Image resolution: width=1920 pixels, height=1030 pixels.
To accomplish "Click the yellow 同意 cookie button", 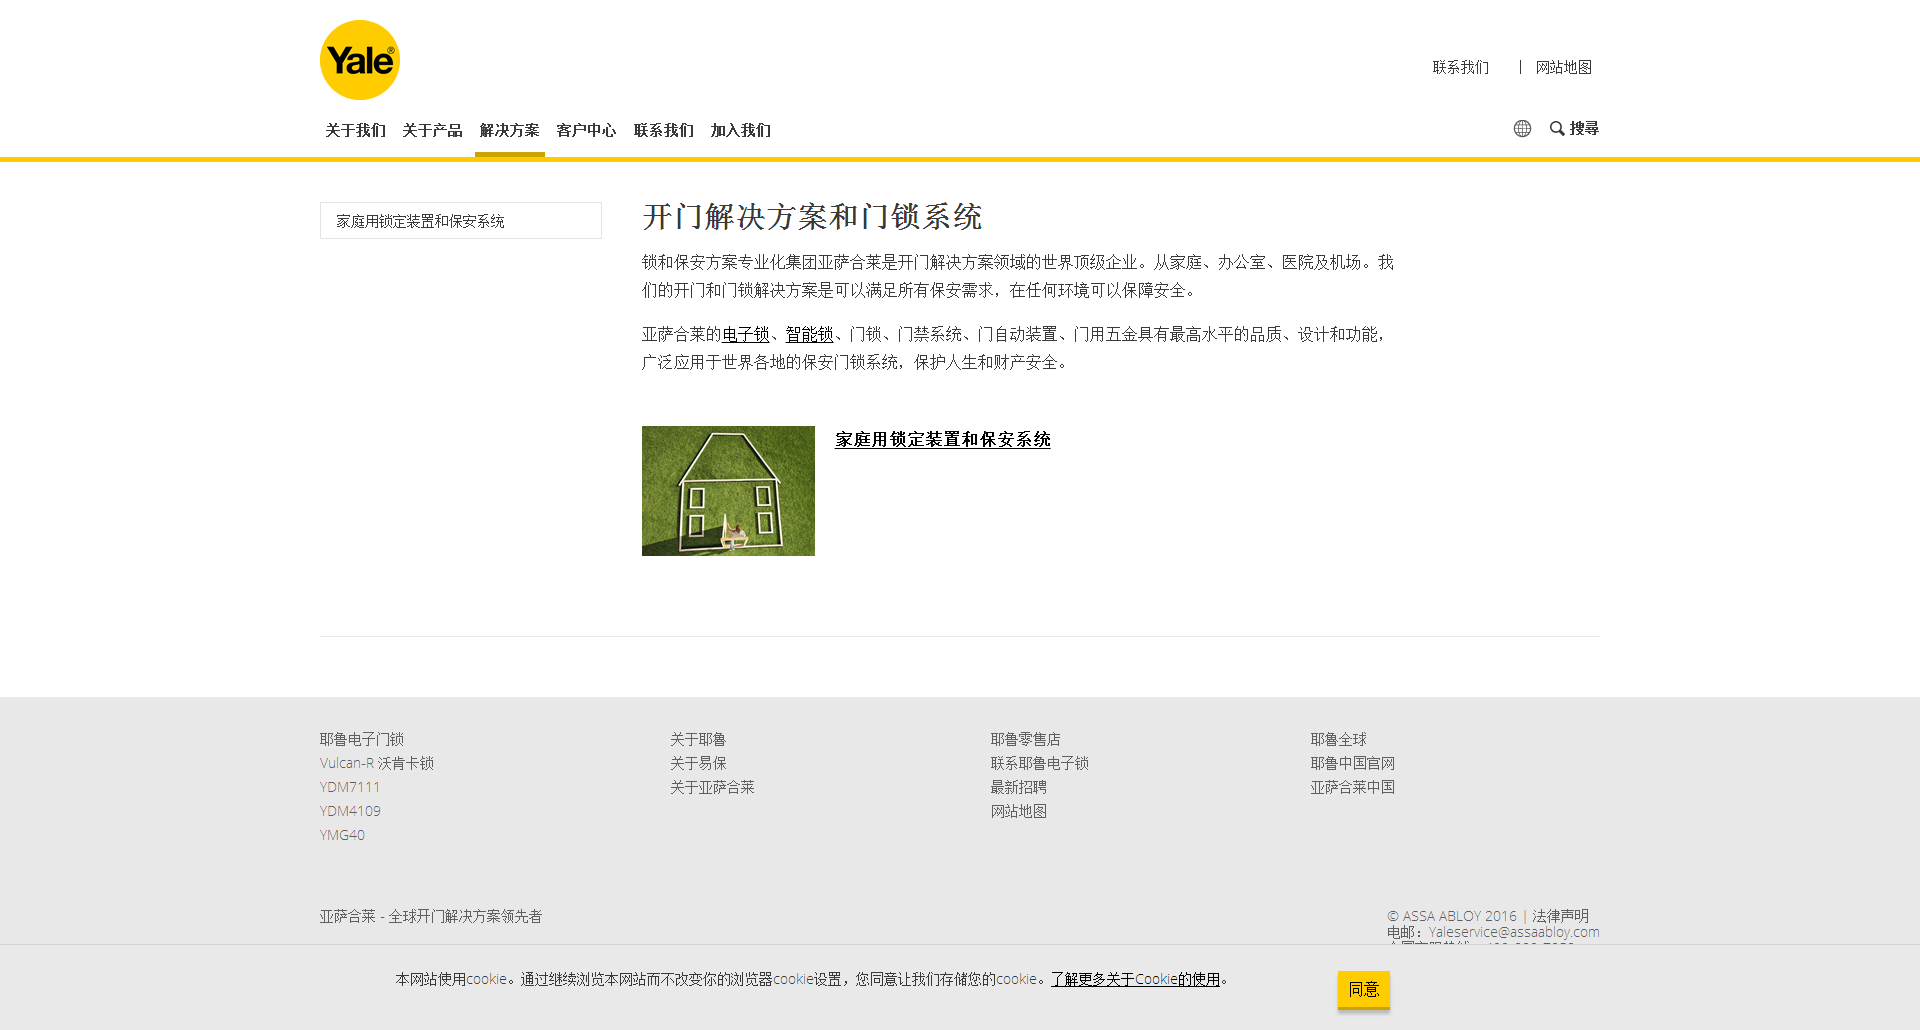I will (1364, 989).
